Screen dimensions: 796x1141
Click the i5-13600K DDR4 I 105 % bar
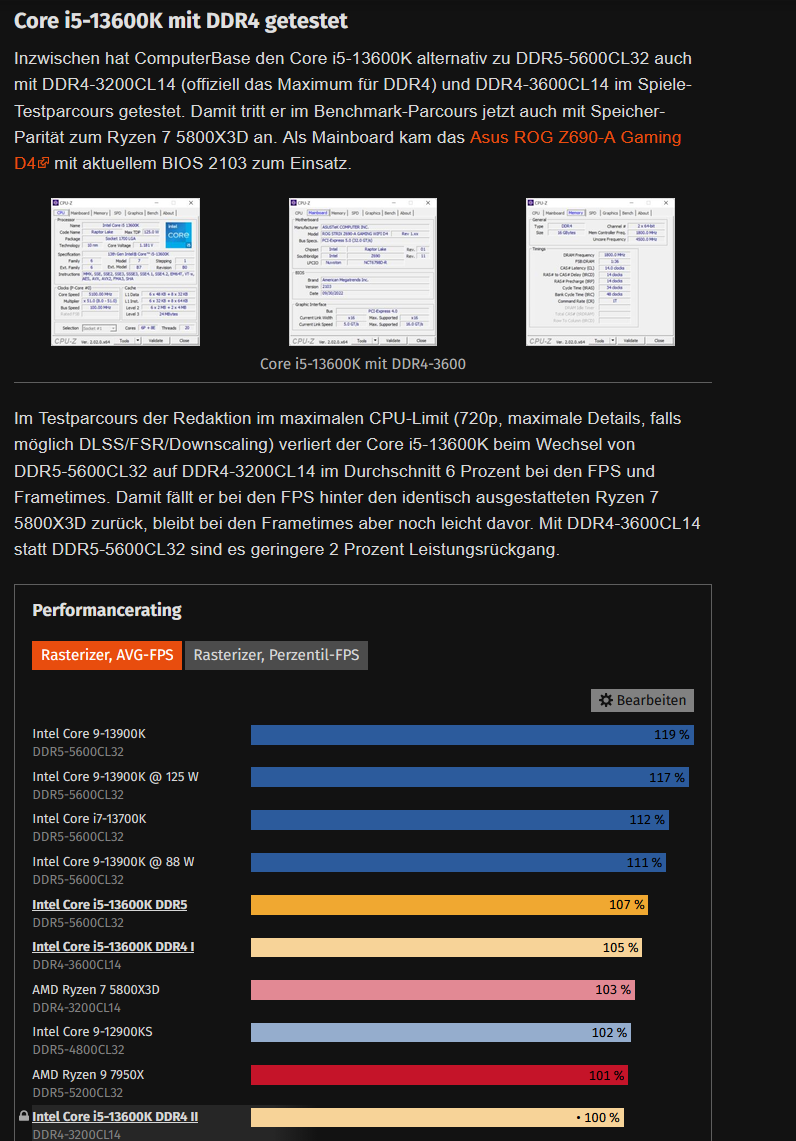click(x=447, y=947)
